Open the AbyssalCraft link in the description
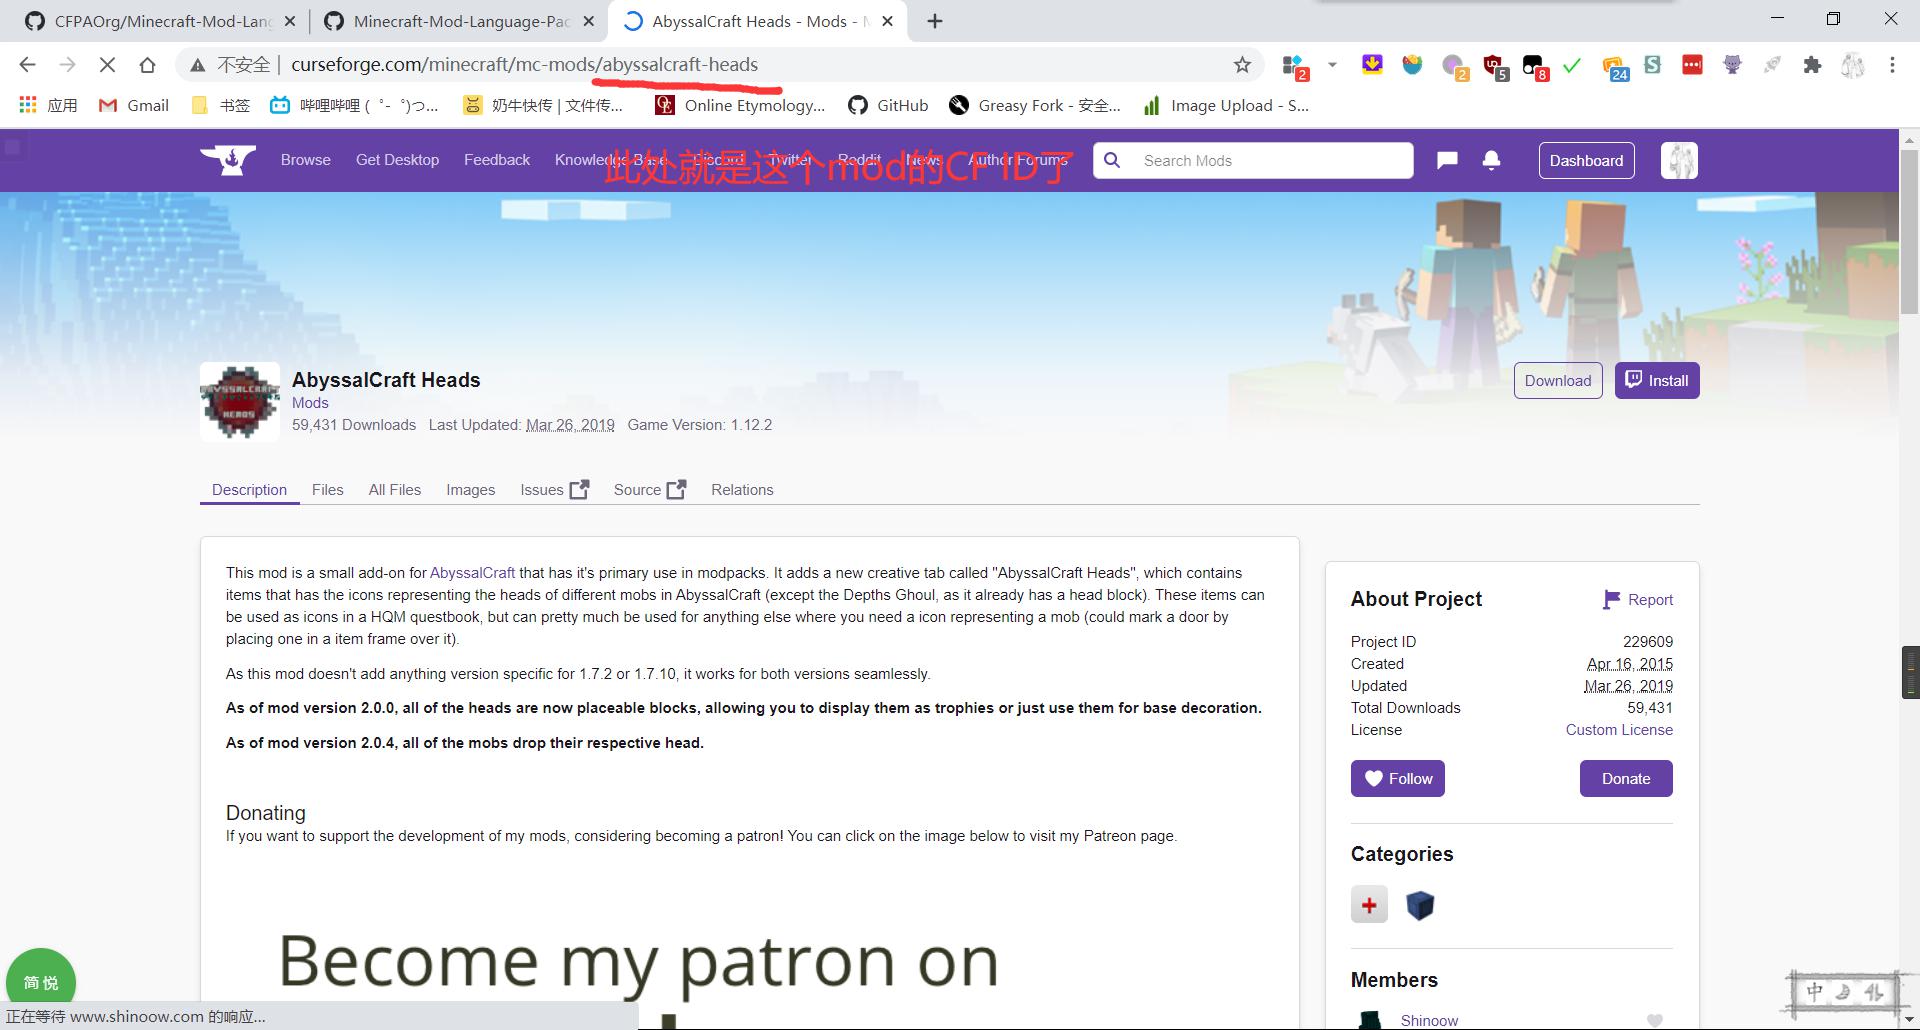Screen dimensions: 1920x1030 click(472, 573)
